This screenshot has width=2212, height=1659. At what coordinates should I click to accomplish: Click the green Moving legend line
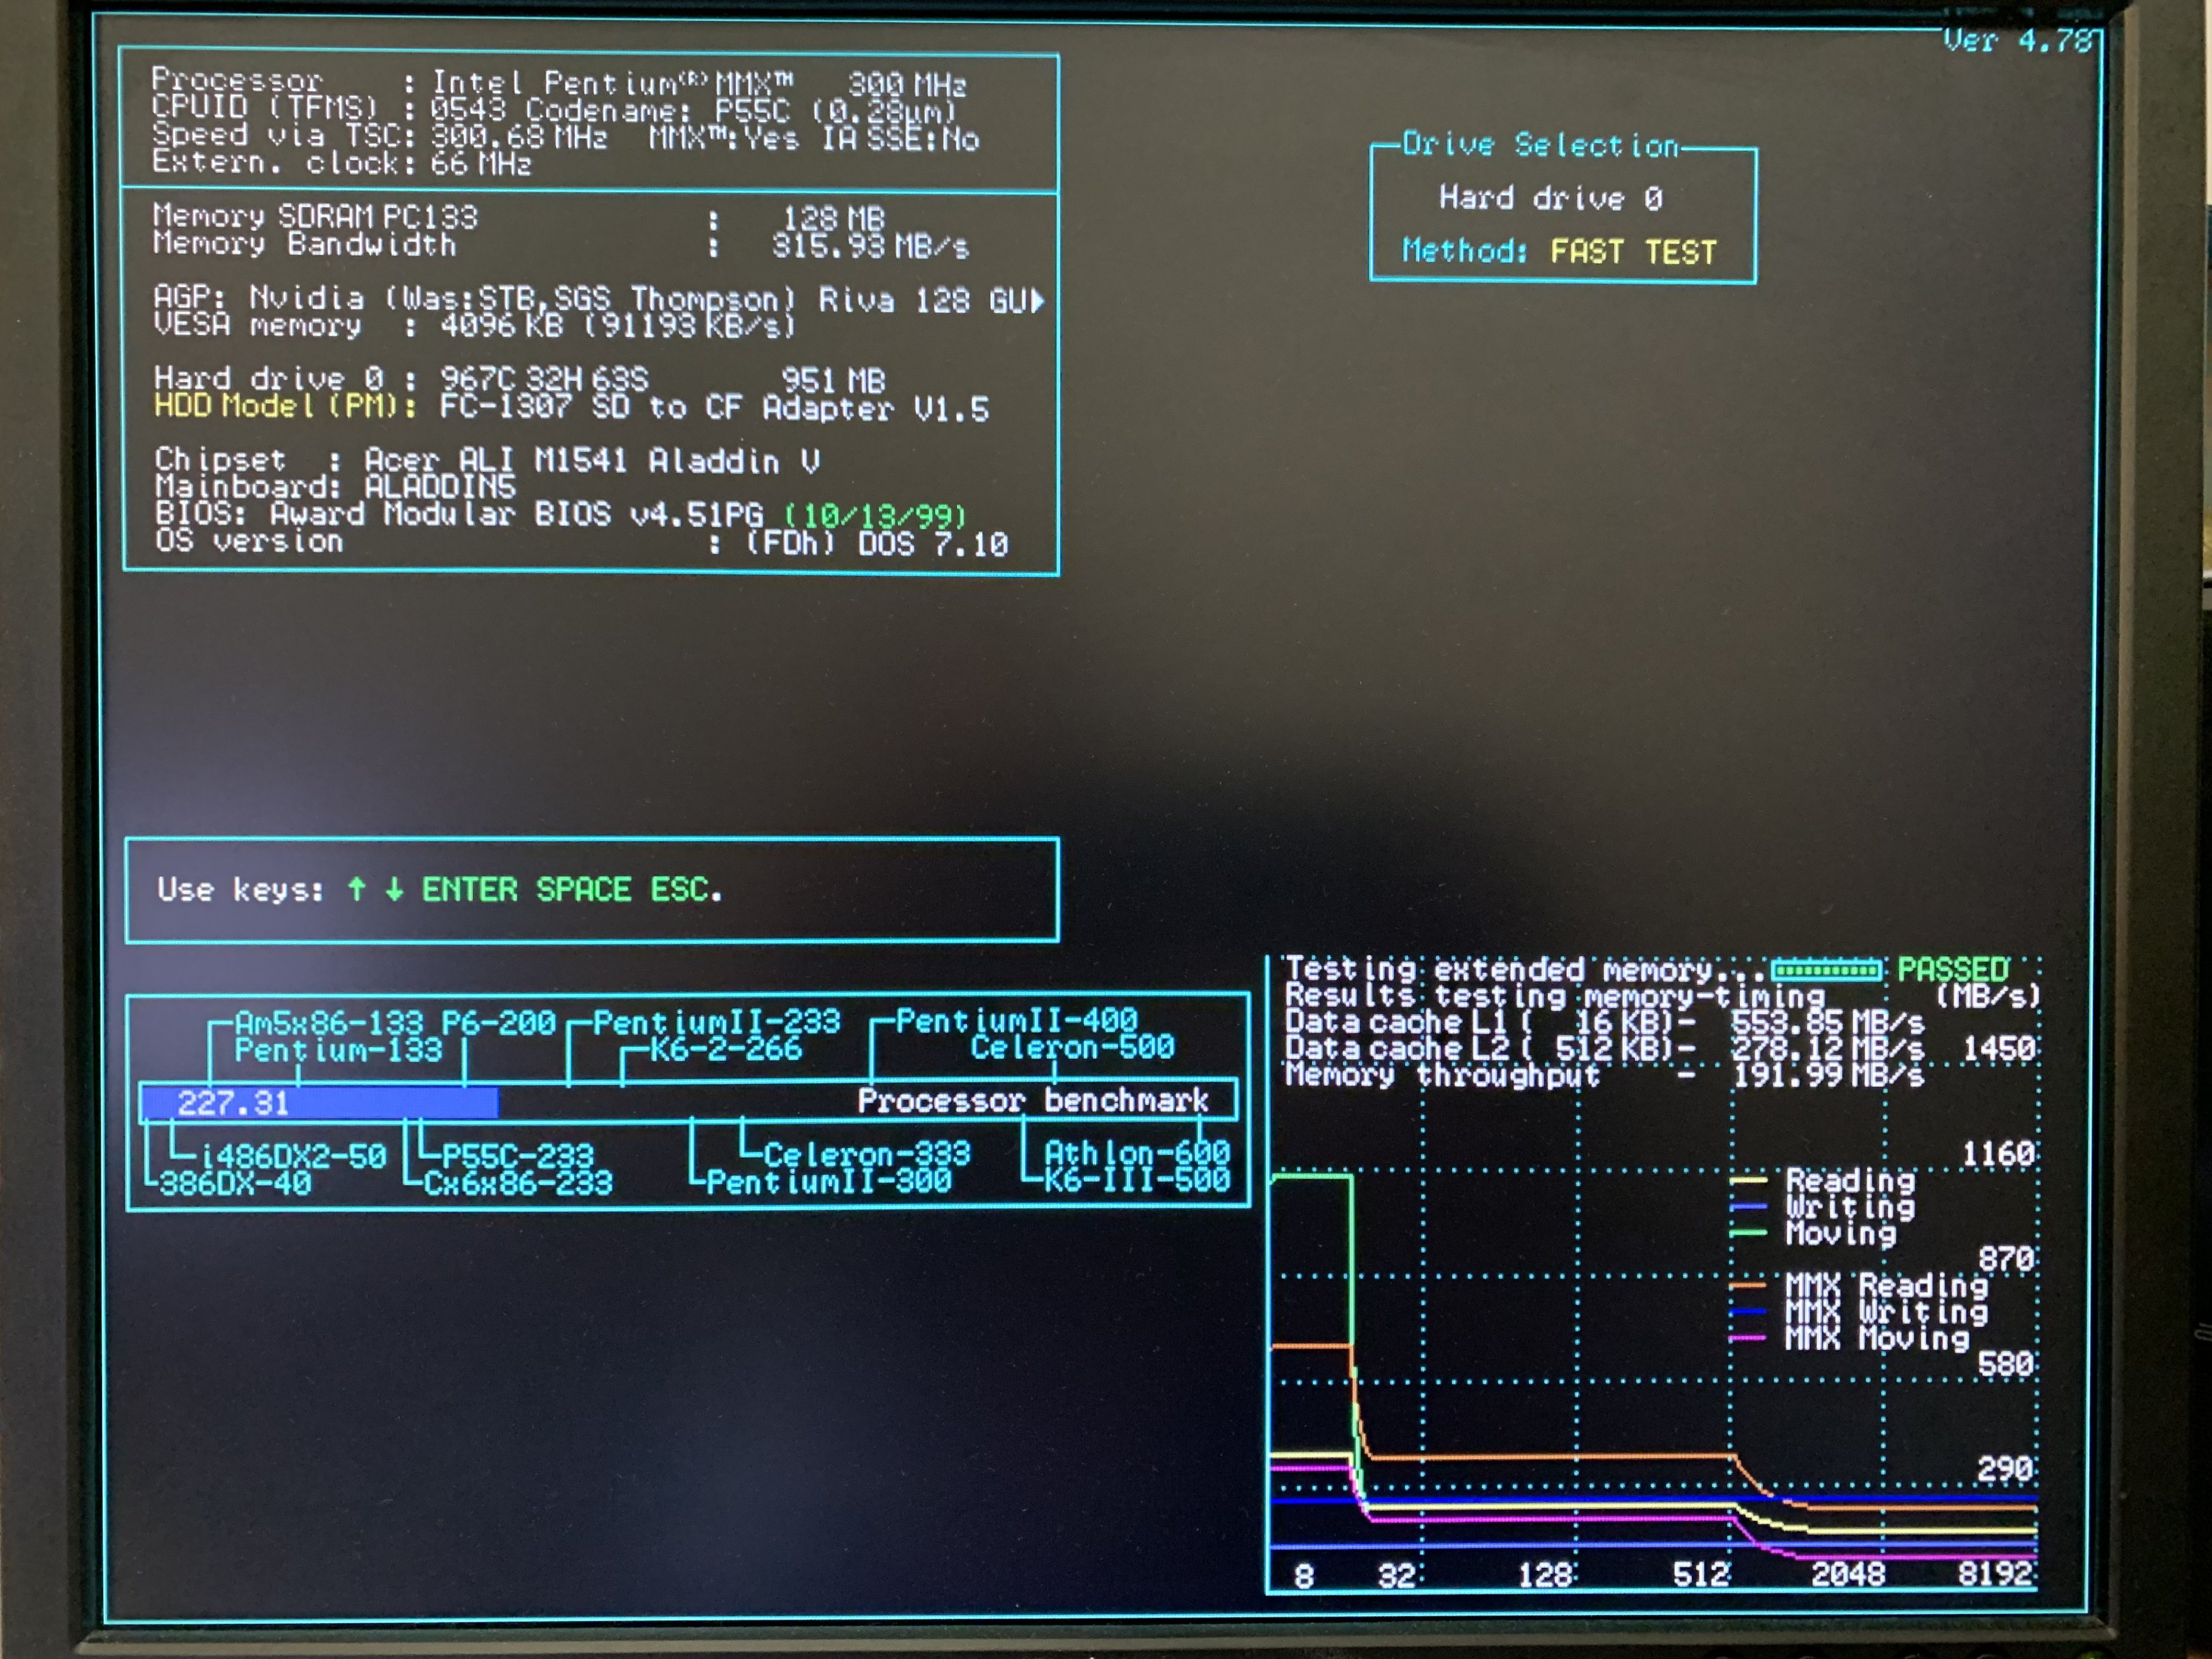click(1748, 1233)
